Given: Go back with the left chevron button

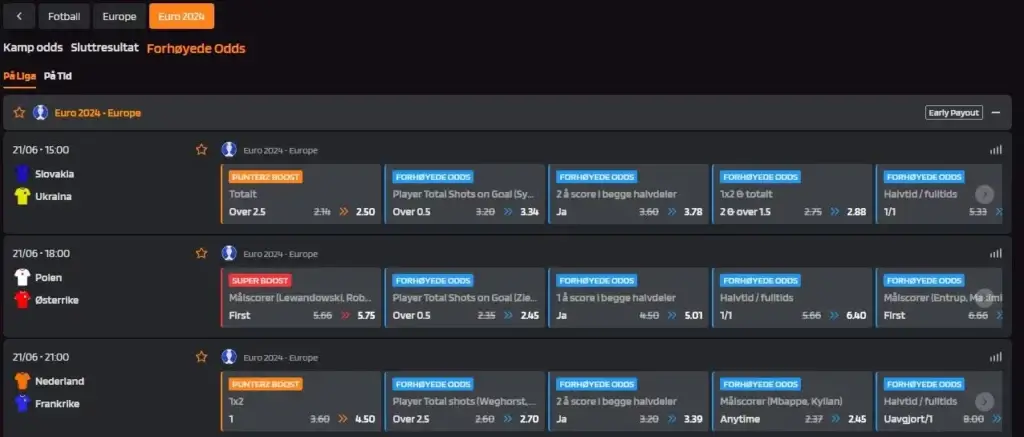Looking at the screenshot, I should (19, 16).
